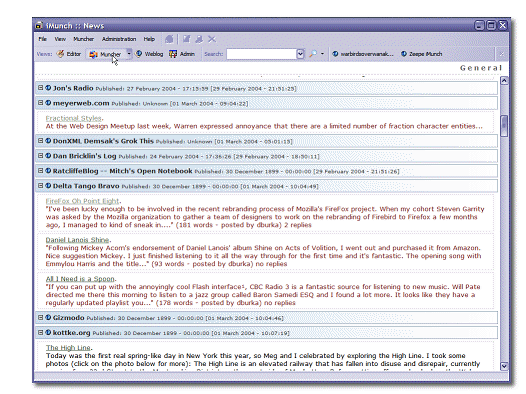The image size is (526, 394).
Task: Click the globe icon beside kottke.org
Action: [x=48, y=332]
